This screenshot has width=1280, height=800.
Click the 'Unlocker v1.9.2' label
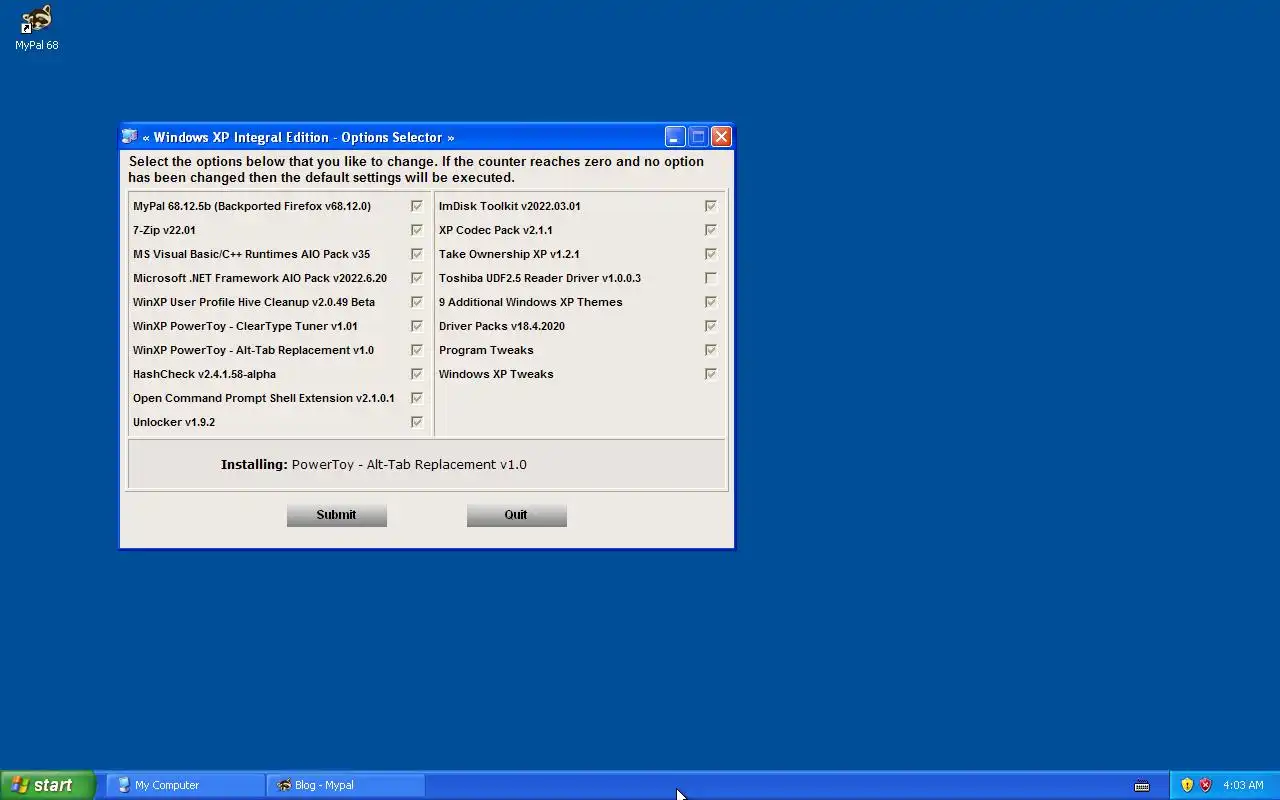tap(174, 422)
